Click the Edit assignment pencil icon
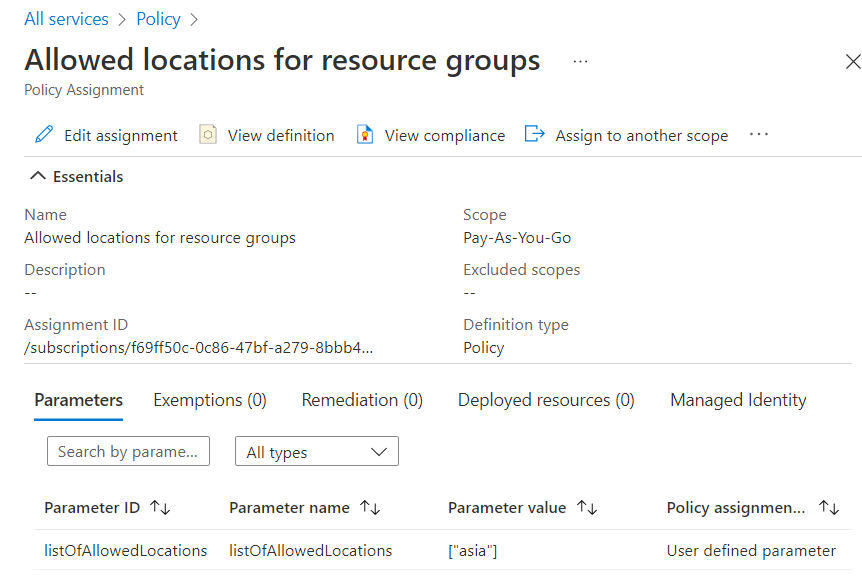 point(44,135)
